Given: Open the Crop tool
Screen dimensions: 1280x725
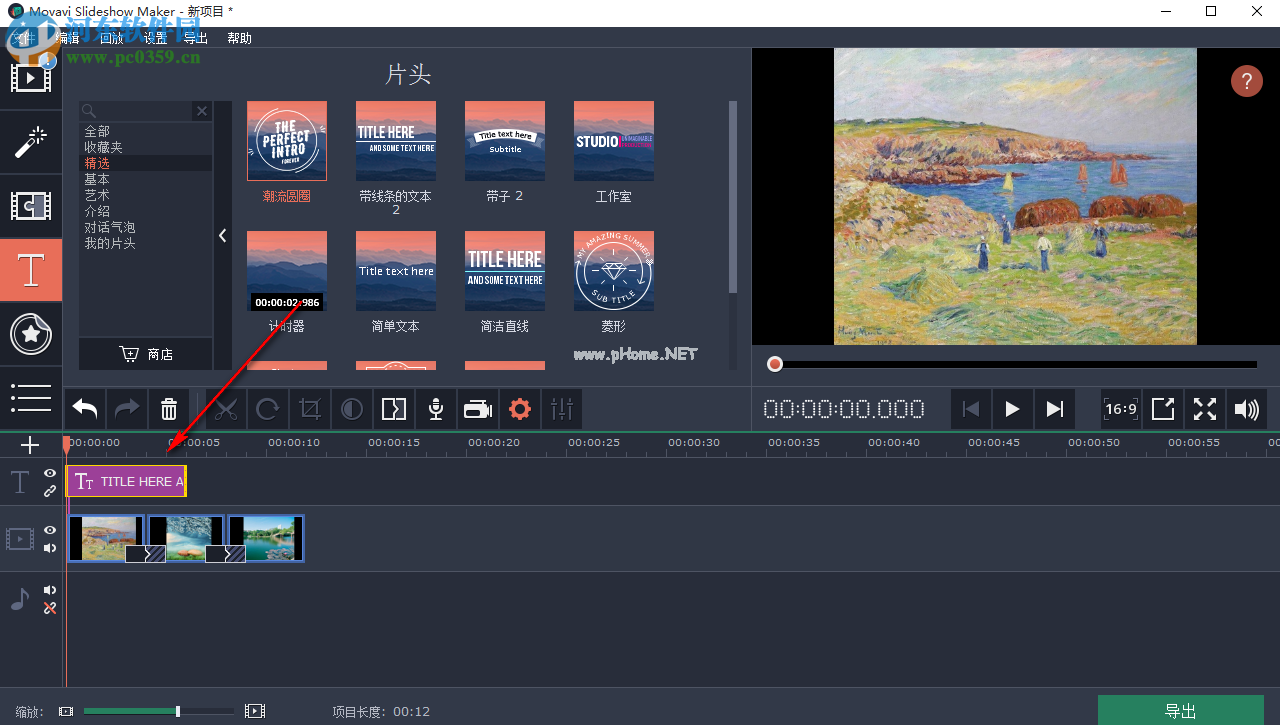Looking at the screenshot, I should click(x=310, y=409).
